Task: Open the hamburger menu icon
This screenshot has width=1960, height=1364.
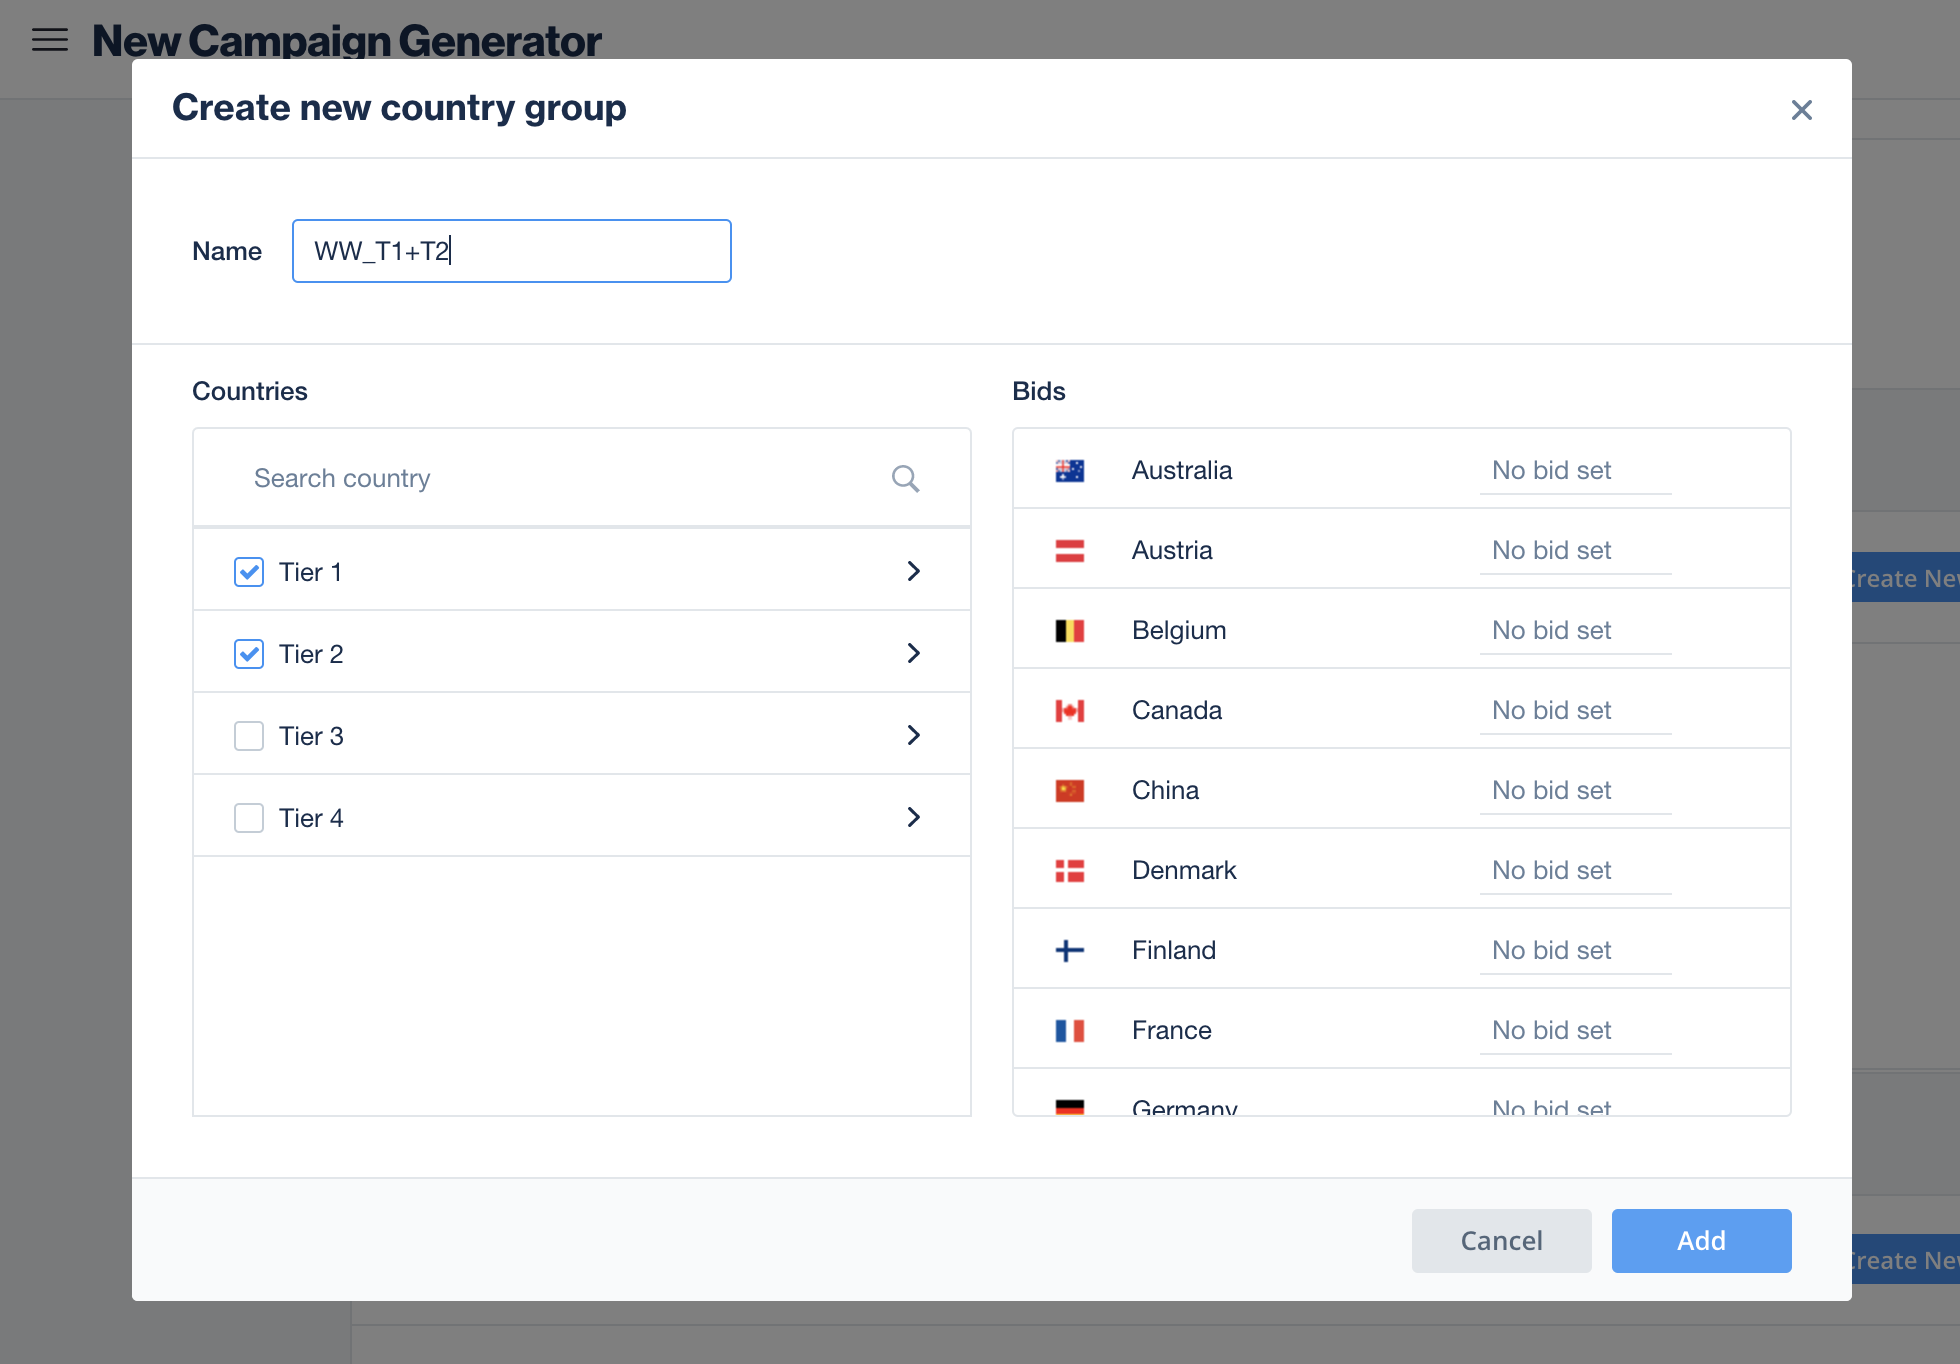Action: click(50, 40)
